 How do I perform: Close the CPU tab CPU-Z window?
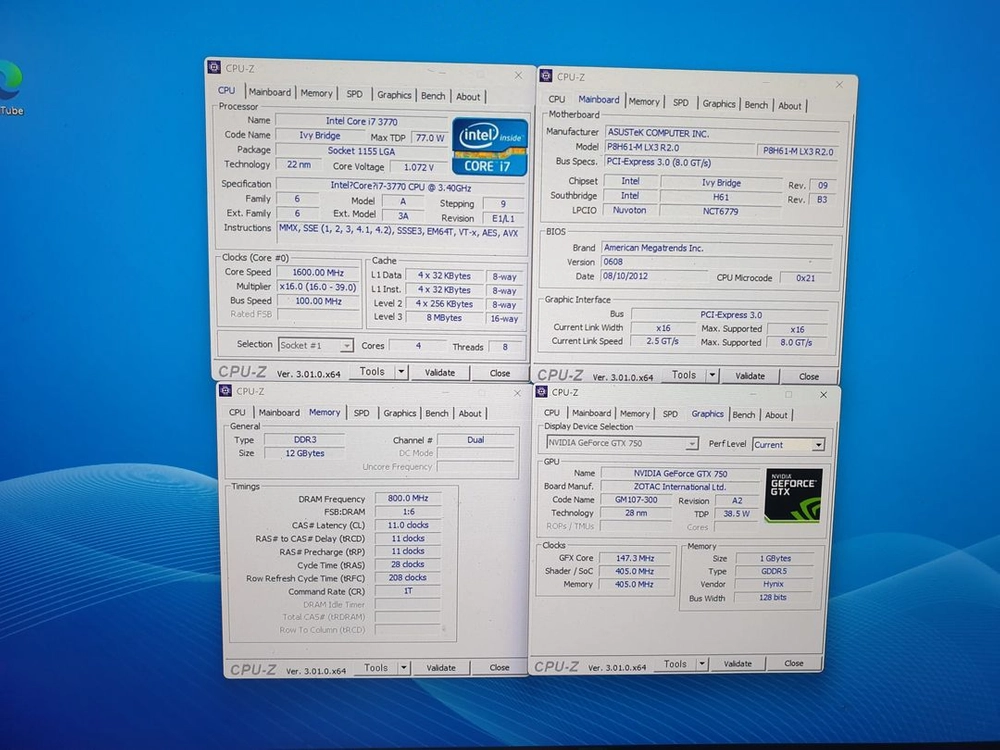[x=518, y=75]
